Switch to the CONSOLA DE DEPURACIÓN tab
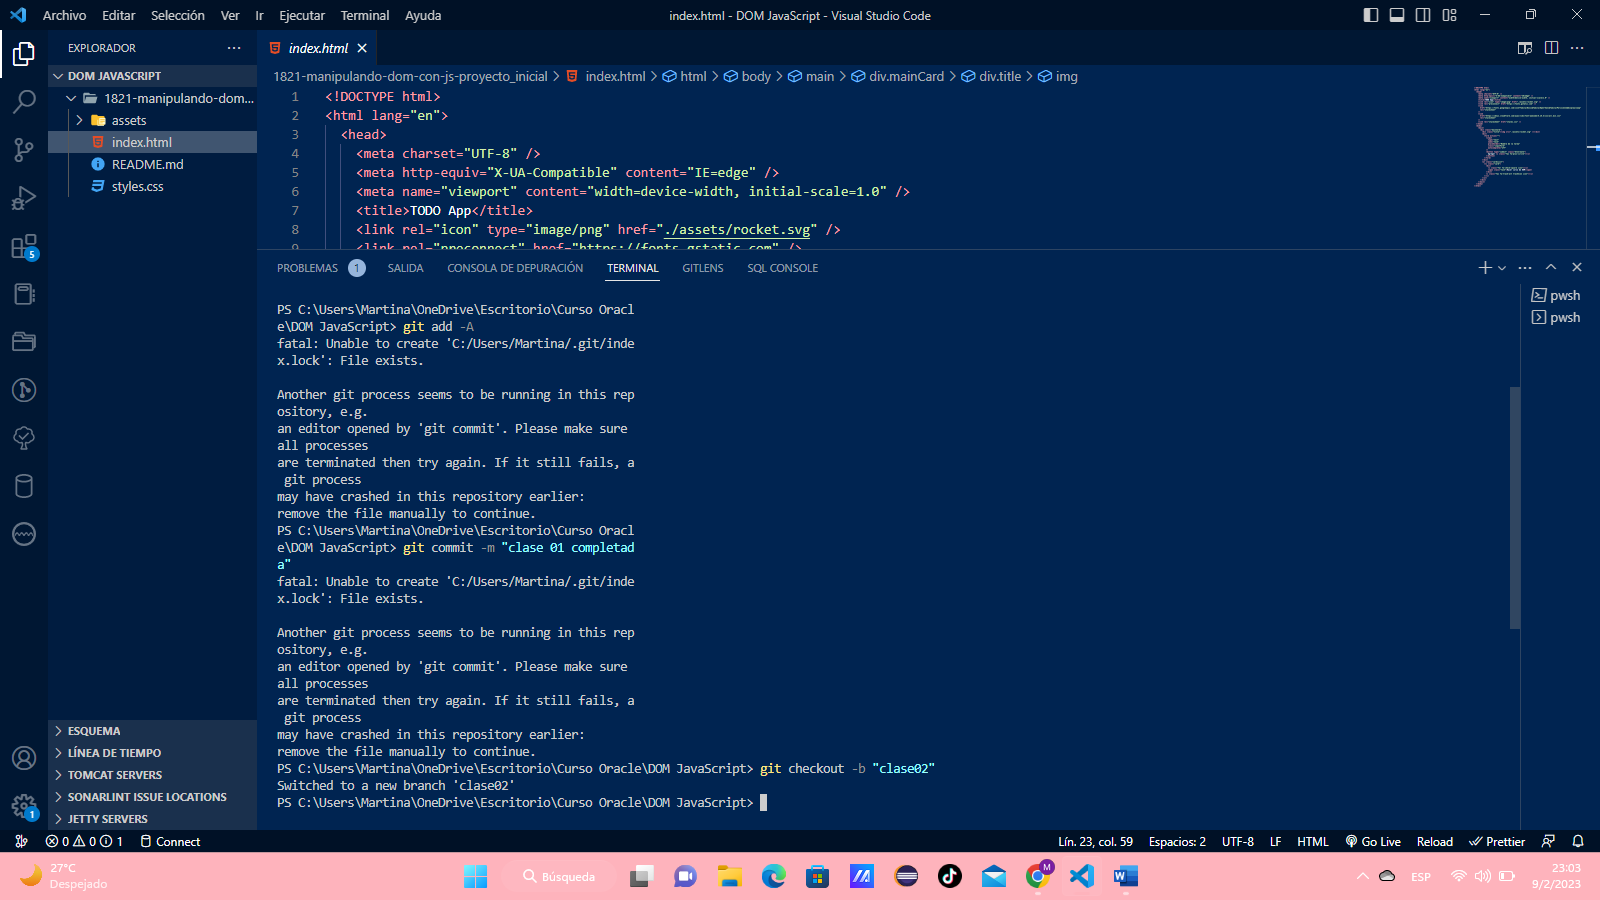The height and width of the screenshot is (900, 1600). 515,268
